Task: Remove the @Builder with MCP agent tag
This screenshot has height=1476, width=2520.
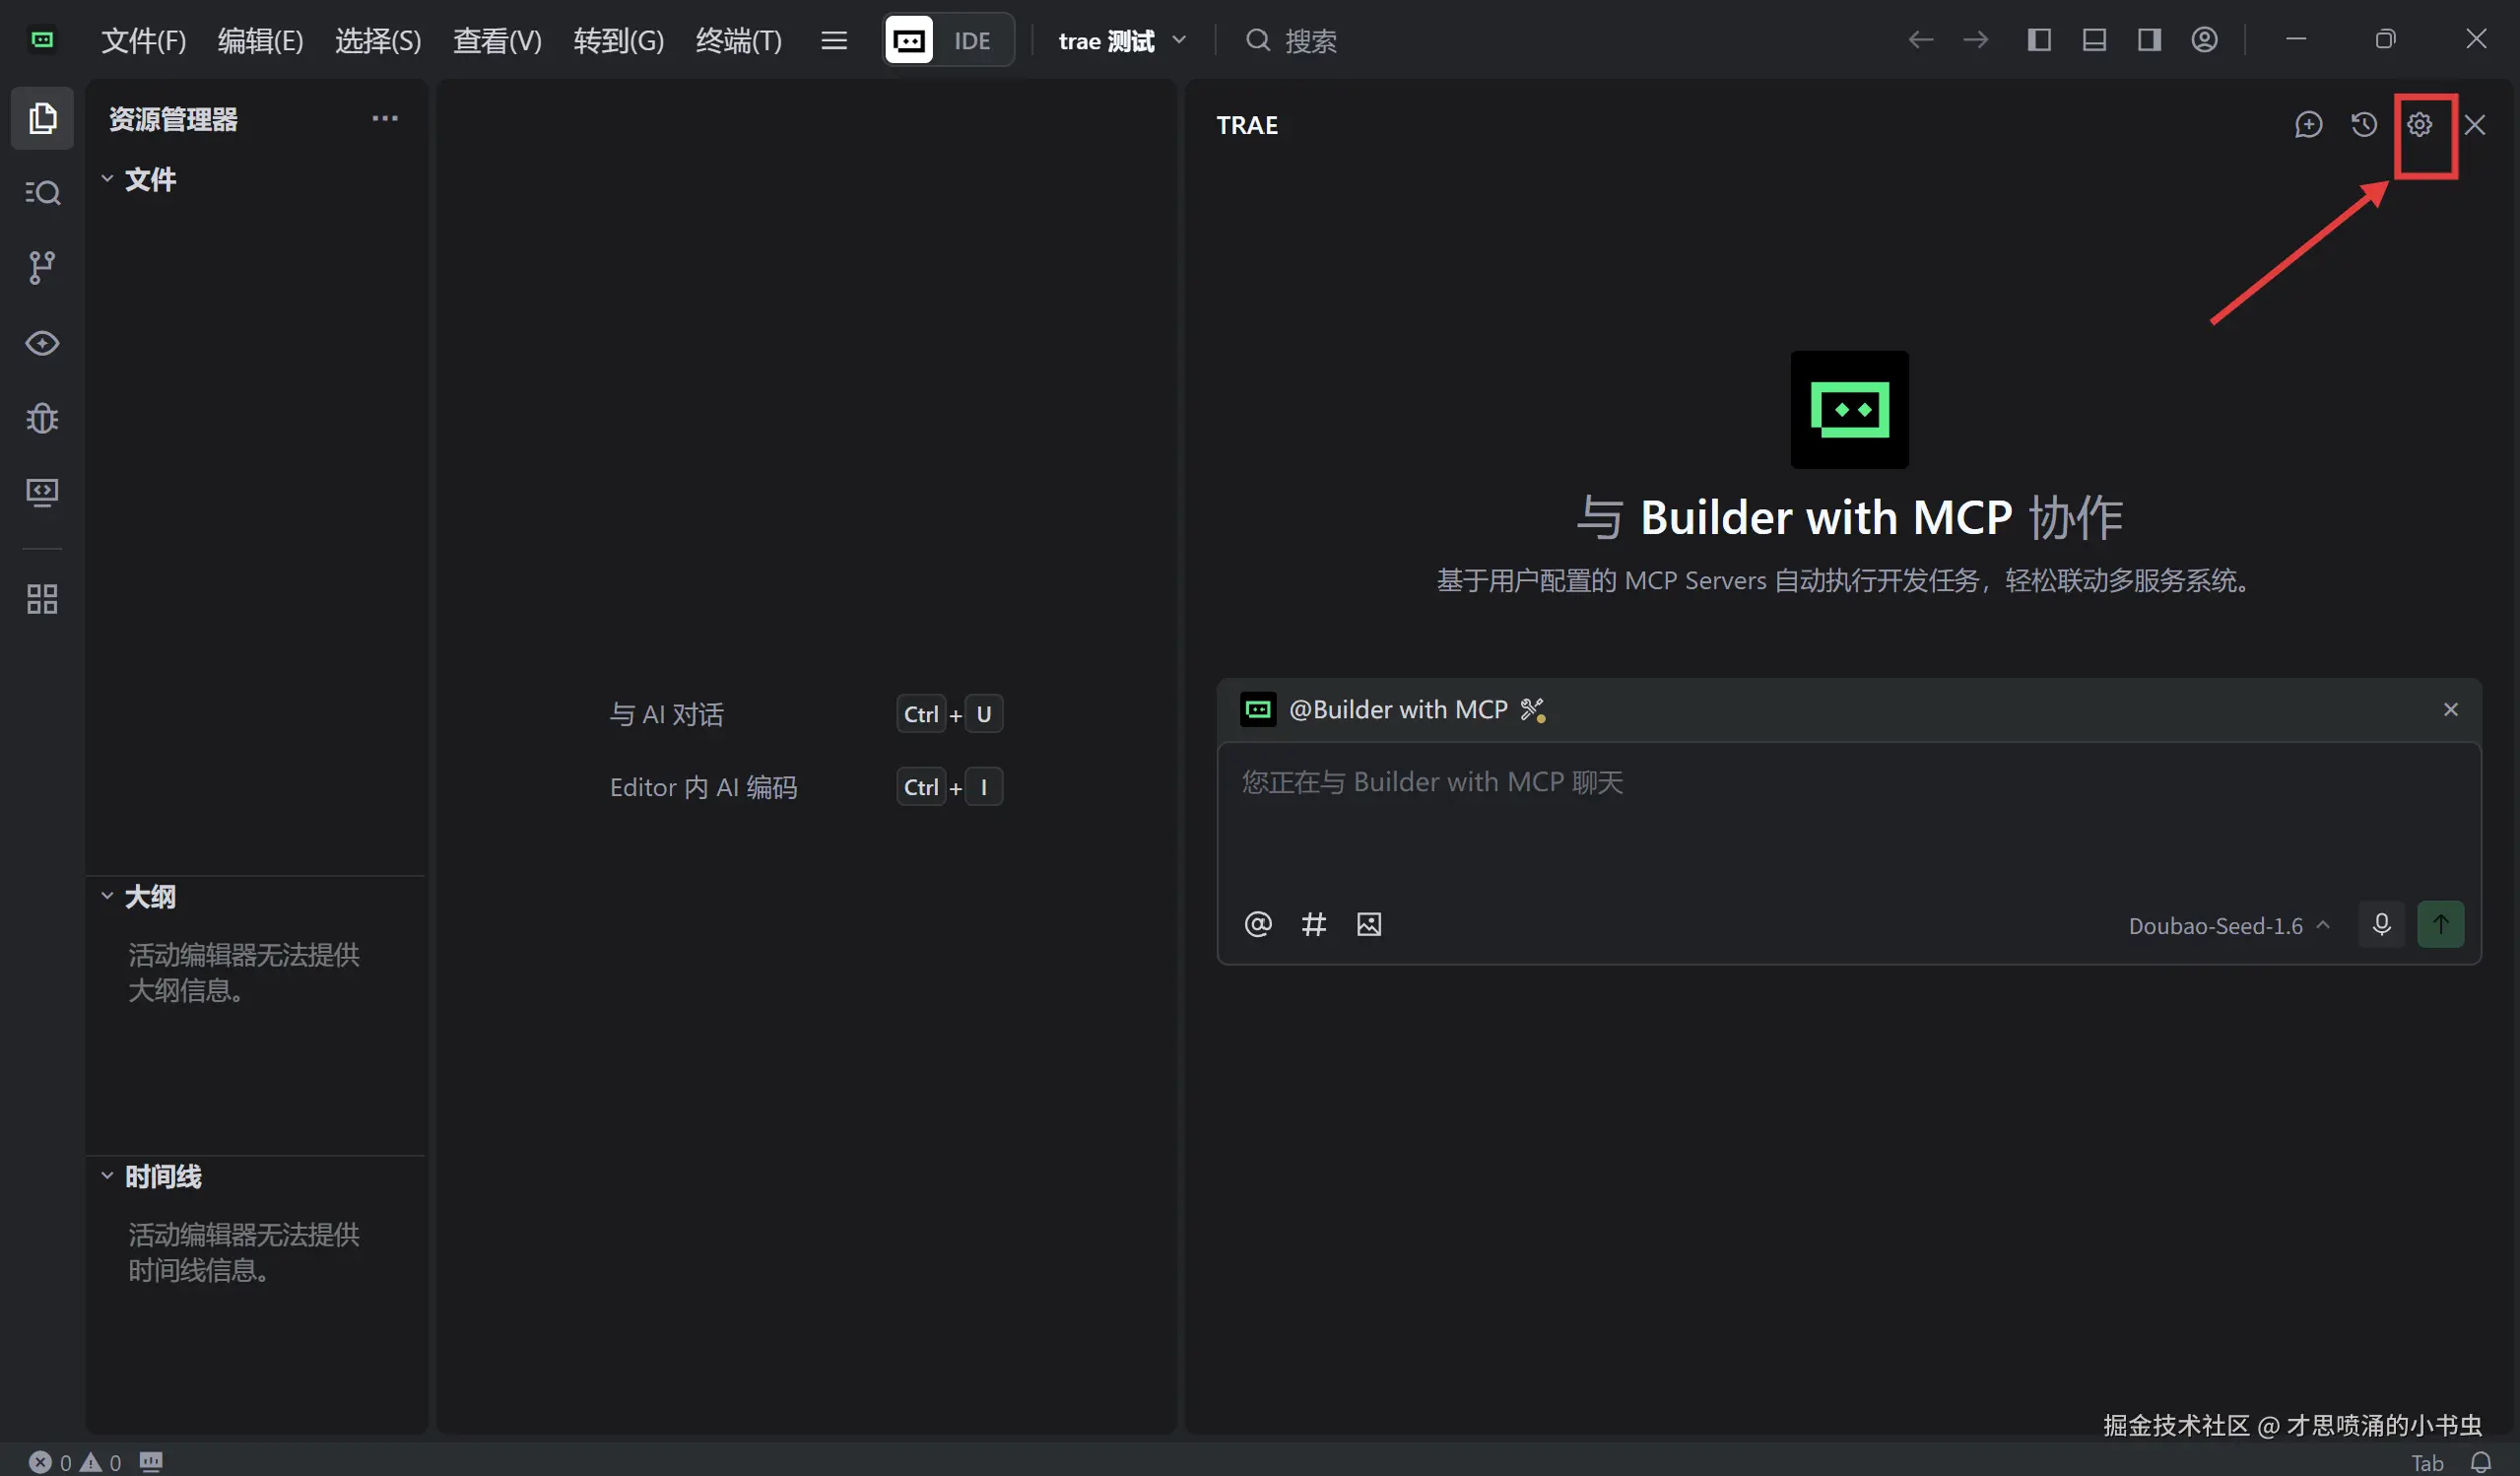Action: tap(2450, 709)
